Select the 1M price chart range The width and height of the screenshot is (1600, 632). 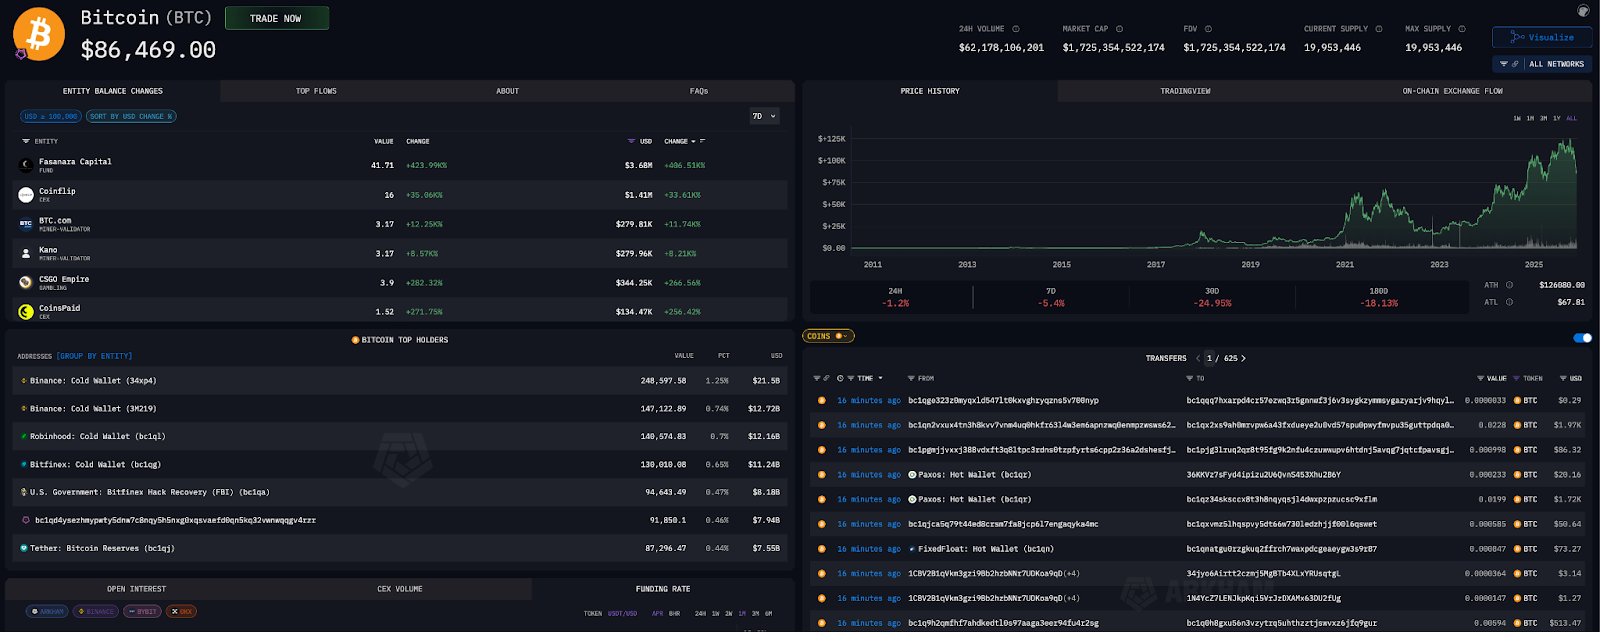click(1530, 118)
